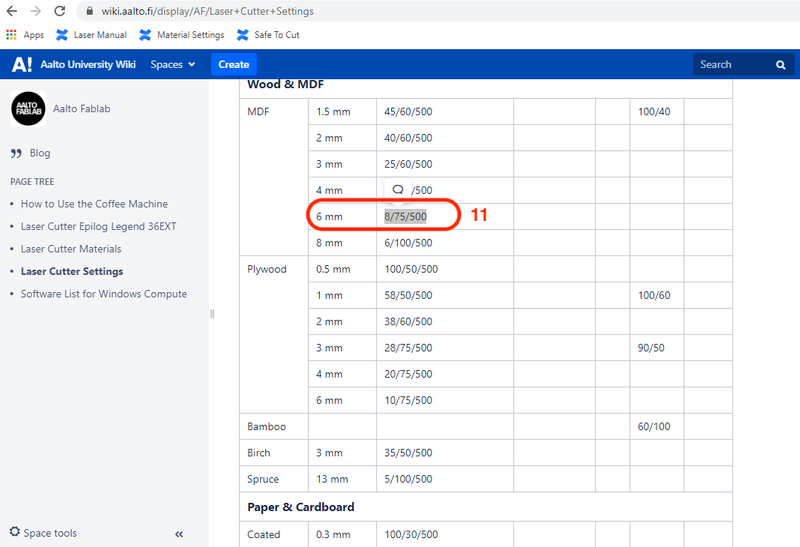Open the Blog link in sidebar
800x547 pixels.
pyautogui.click(x=39, y=153)
